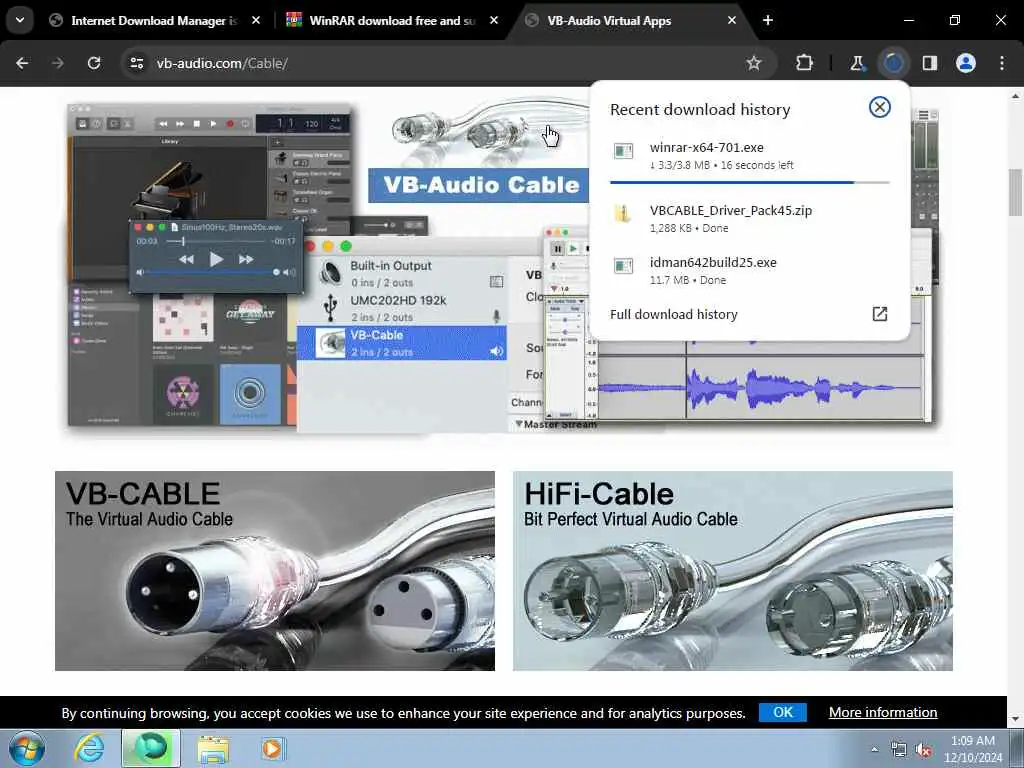Reload the VB-Audio page
Image resolution: width=1024 pixels, height=768 pixels.
point(94,63)
